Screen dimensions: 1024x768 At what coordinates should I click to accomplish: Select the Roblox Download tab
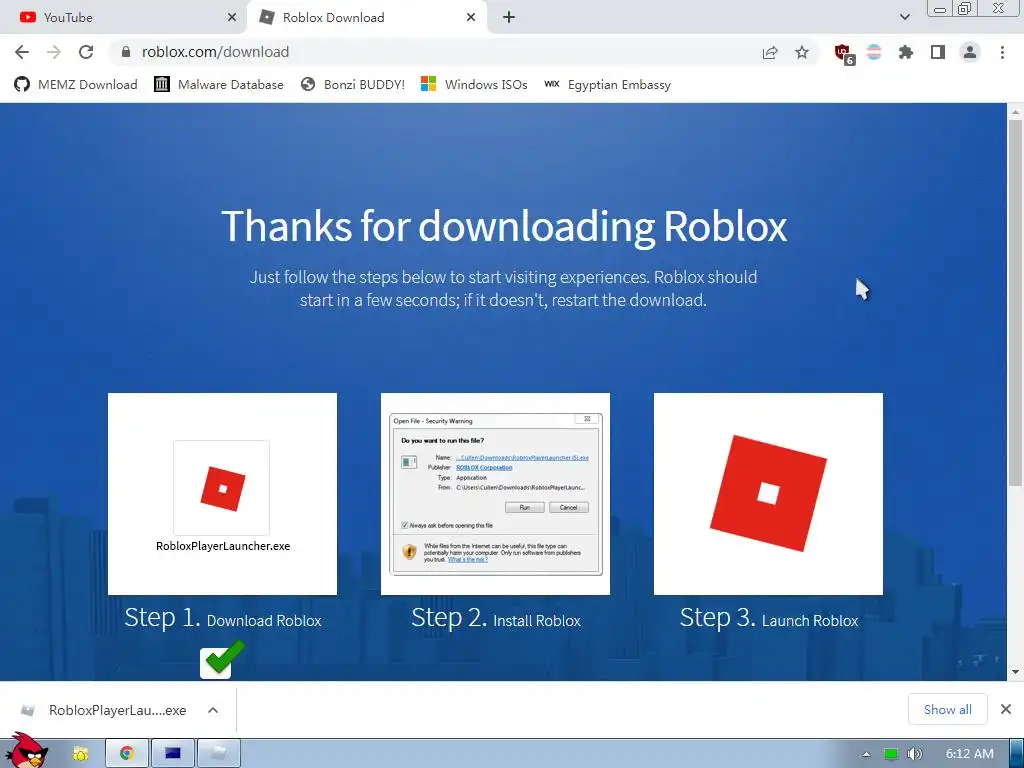[367, 18]
